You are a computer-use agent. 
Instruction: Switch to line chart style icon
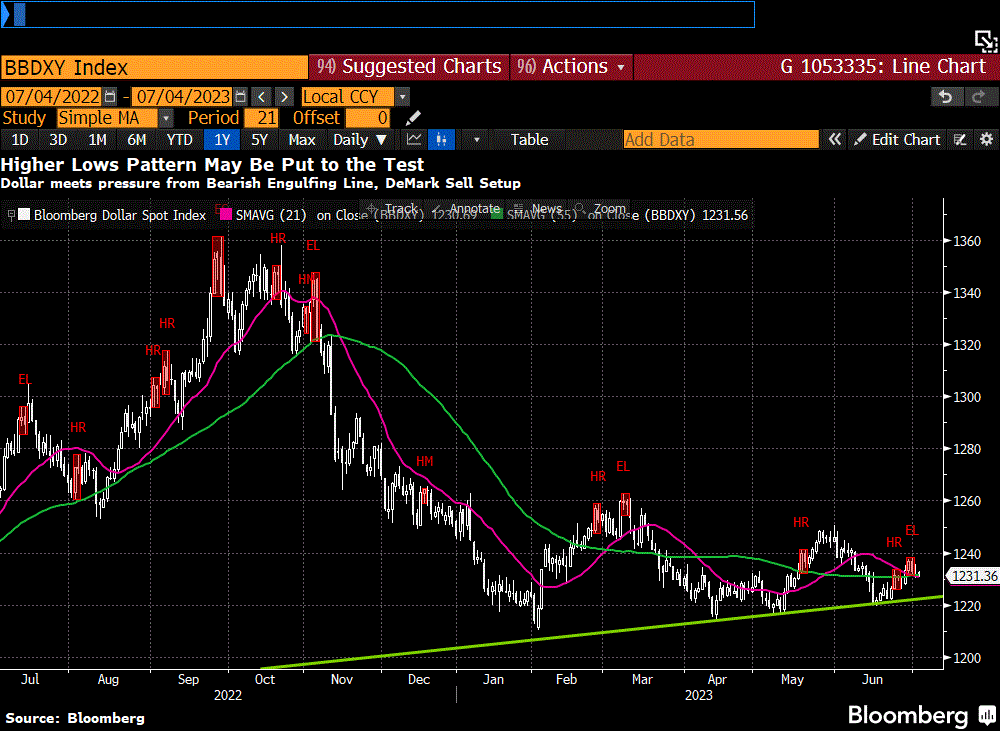pos(415,140)
